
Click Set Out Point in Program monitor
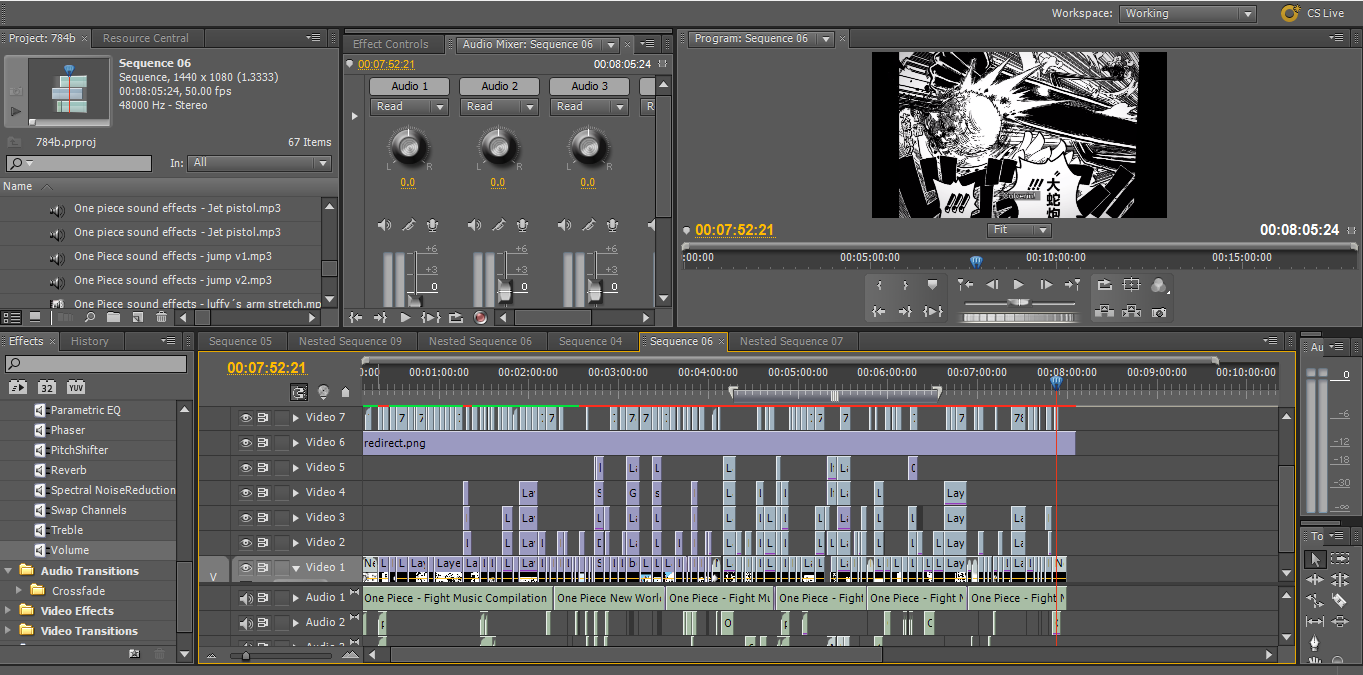pos(905,285)
